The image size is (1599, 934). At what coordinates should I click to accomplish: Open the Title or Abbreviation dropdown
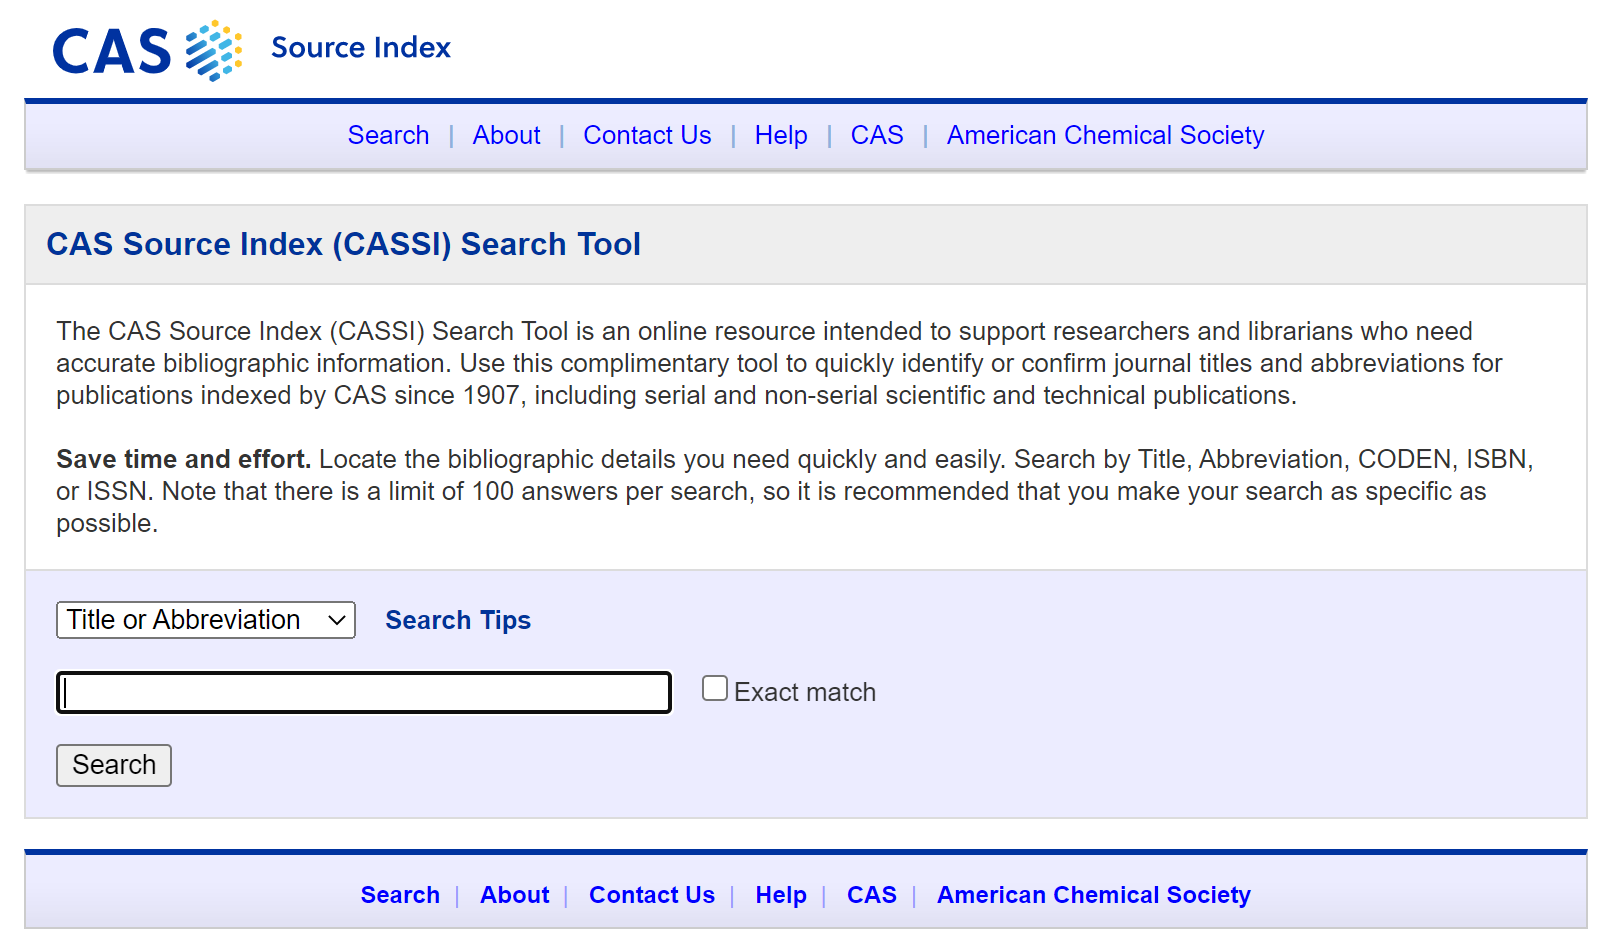206,620
